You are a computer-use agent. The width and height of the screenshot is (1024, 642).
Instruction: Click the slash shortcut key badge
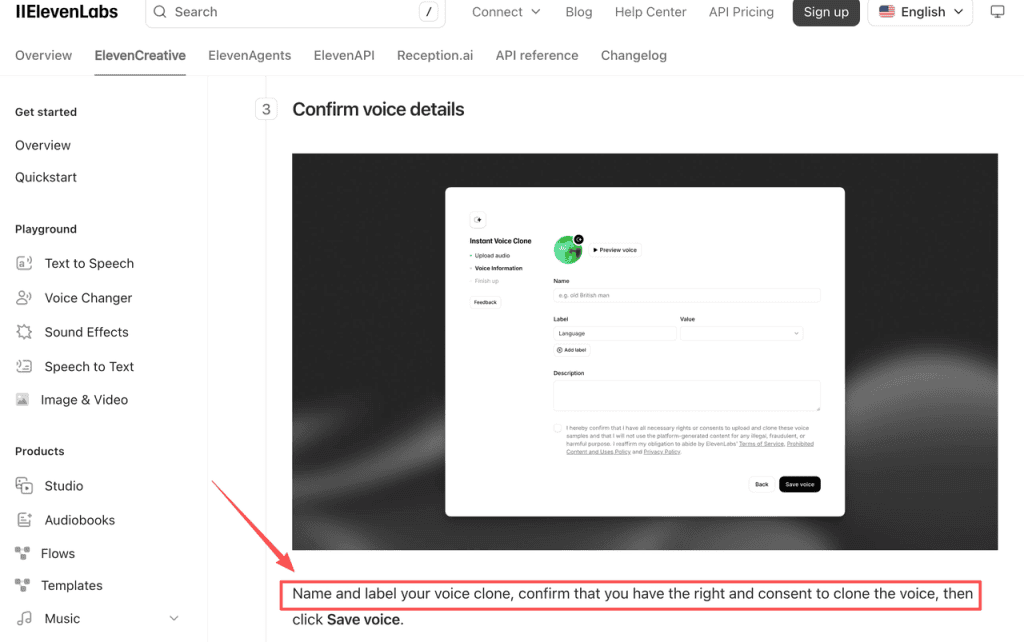click(x=428, y=12)
